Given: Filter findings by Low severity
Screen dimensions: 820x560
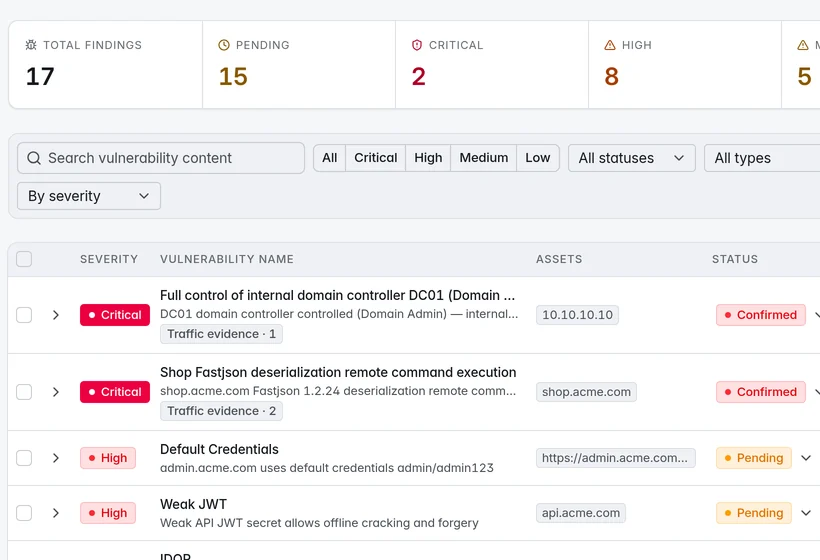Looking at the screenshot, I should pyautogui.click(x=538, y=158).
